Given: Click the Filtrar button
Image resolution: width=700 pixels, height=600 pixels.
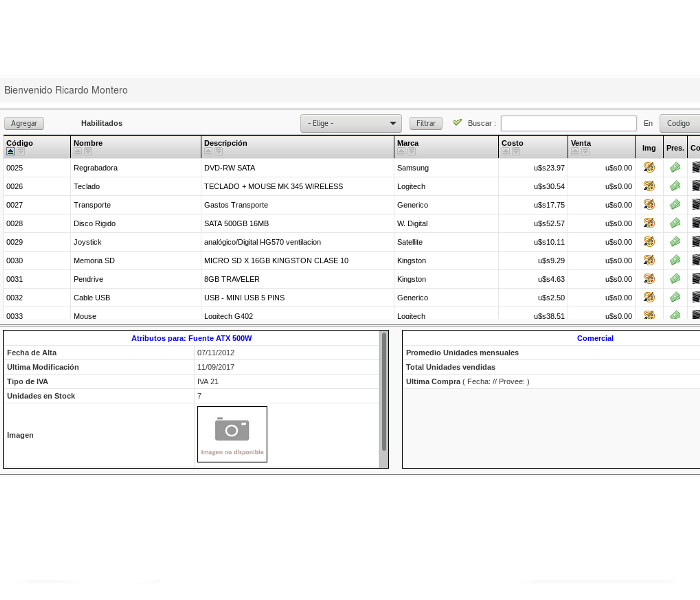Looking at the screenshot, I should [x=426, y=123].
